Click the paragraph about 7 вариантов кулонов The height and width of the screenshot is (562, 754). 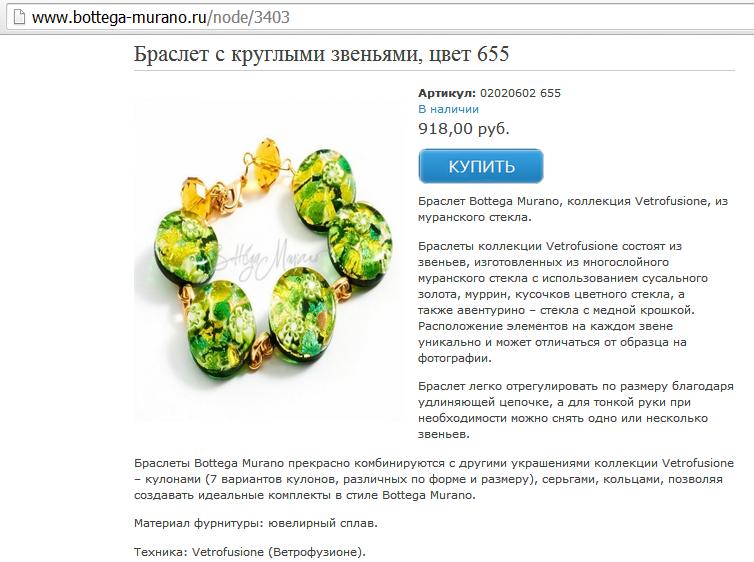tap(434, 479)
